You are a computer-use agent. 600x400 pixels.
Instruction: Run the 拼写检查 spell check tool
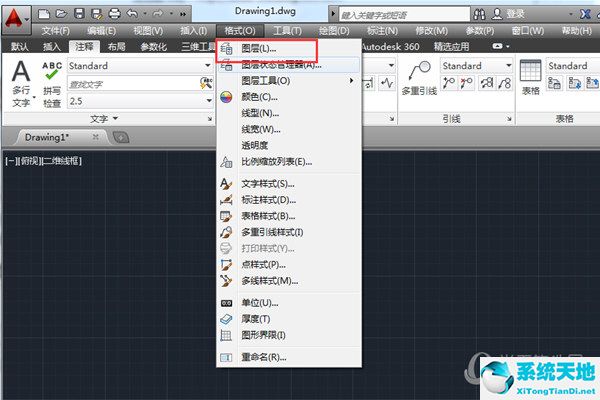click(x=52, y=85)
